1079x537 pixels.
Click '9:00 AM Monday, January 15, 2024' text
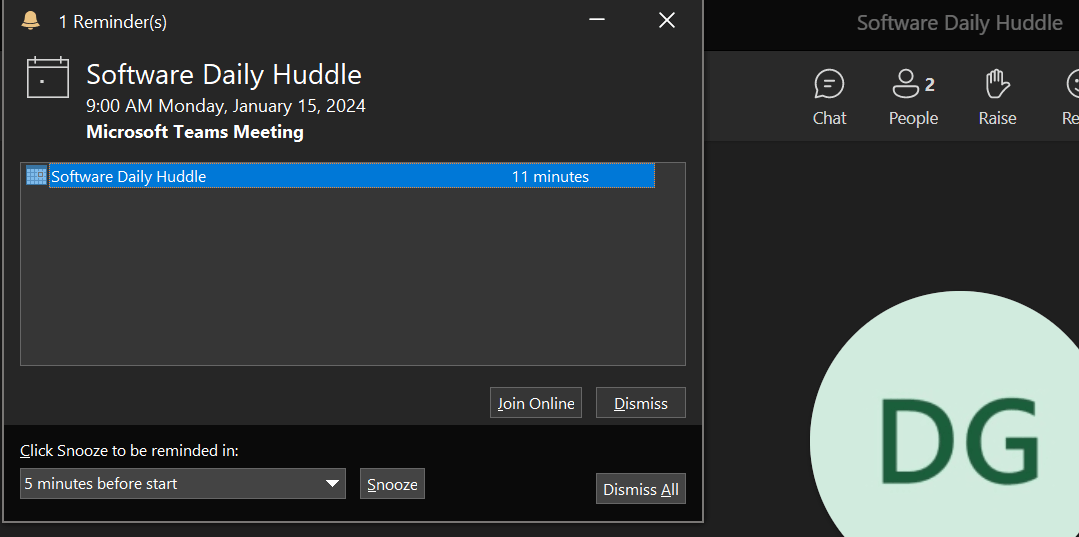point(226,106)
